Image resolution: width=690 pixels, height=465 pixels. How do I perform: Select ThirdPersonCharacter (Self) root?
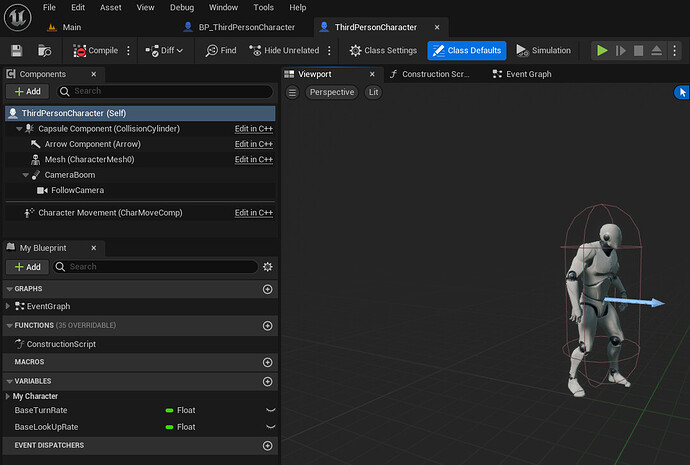[140, 113]
